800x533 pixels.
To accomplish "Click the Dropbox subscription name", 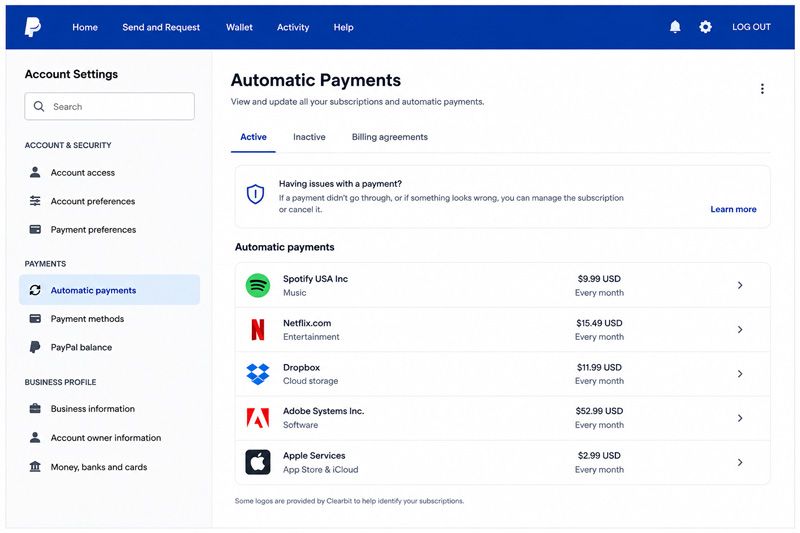I will [x=302, y=367].
